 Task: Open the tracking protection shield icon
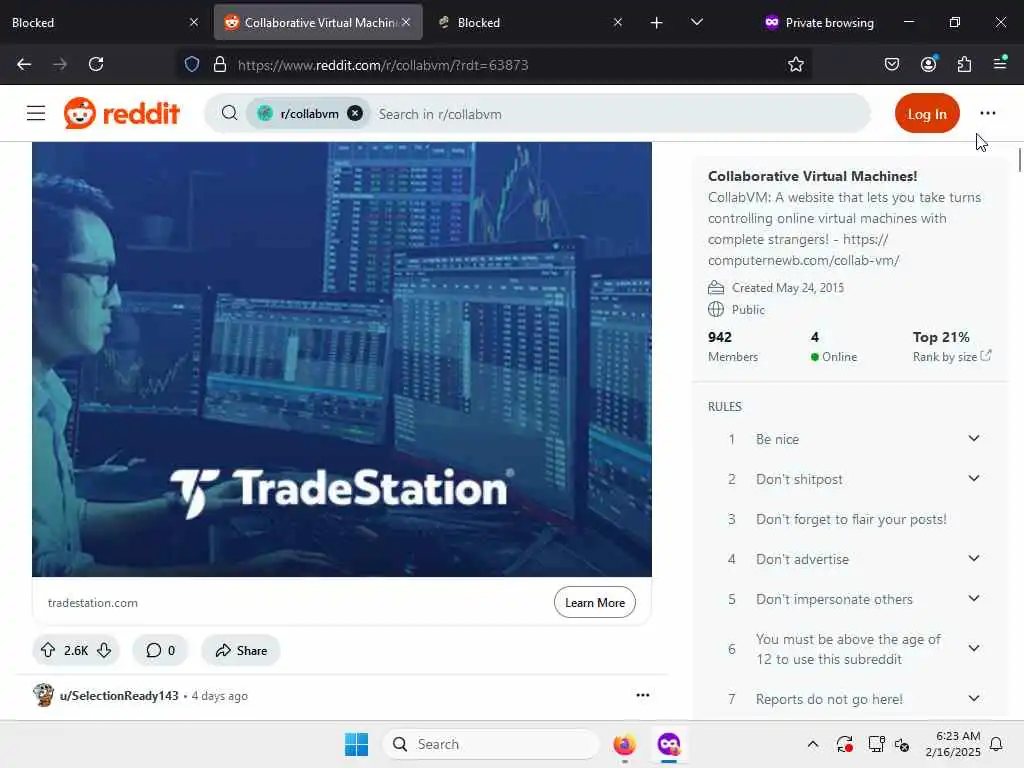[x=191, y=64]
